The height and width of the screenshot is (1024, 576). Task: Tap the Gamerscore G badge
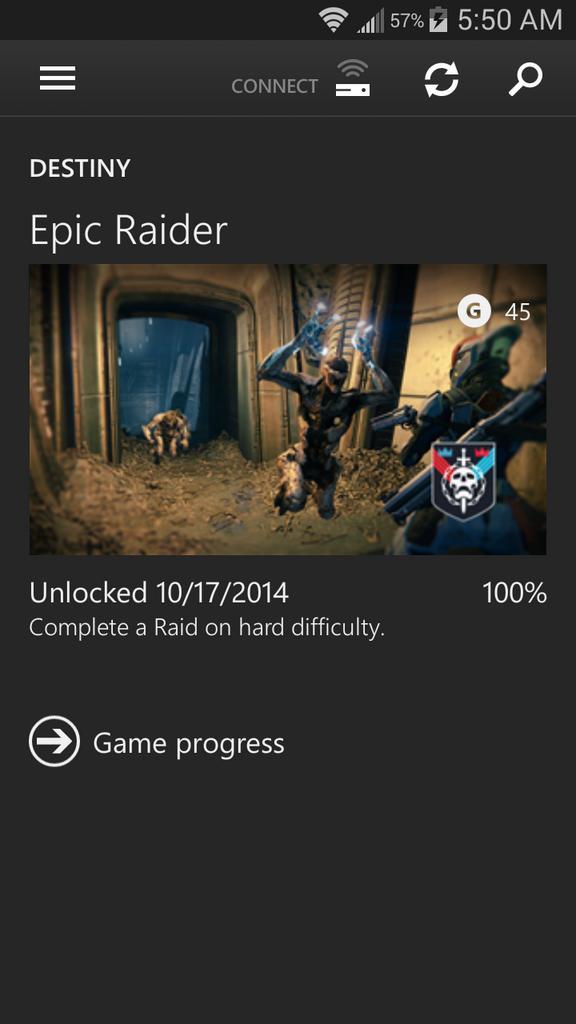pyautogui.click(x=474, y=311)
